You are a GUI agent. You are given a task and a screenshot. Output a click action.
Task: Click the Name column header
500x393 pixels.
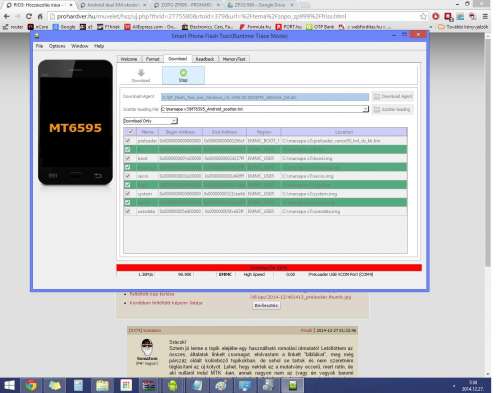(x=147, y=132)
